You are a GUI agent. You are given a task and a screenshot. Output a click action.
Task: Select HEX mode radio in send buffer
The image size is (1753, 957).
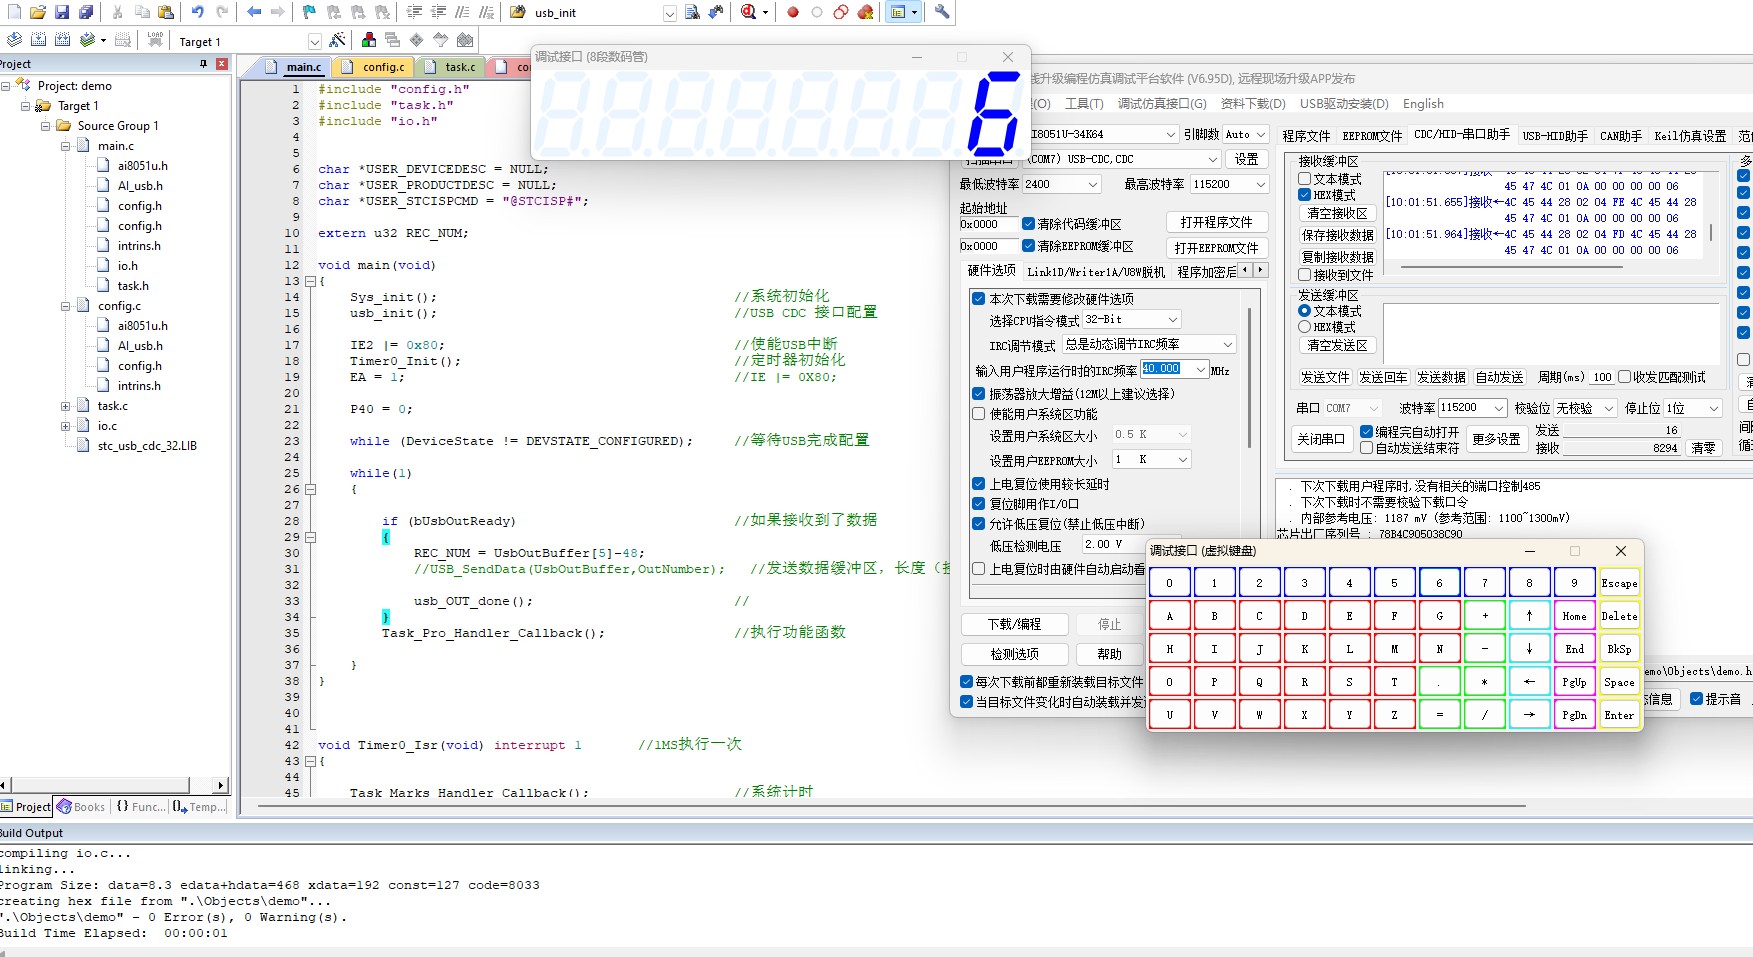coord(1304,327)
